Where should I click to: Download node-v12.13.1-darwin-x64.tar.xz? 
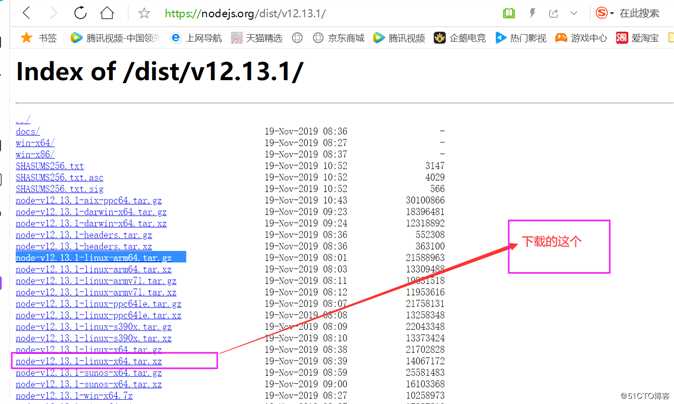point(91,223)
